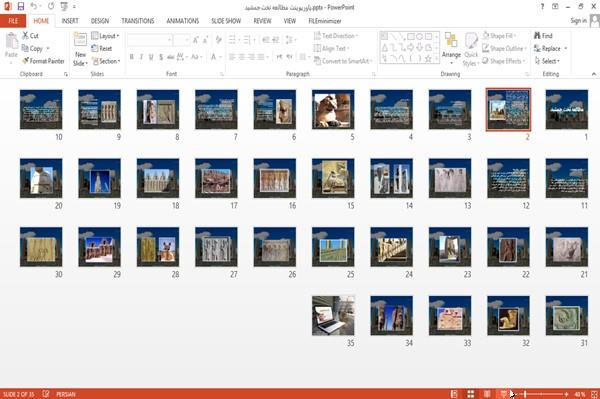Click the 40% zoom level
This screenshot has width=600, height=399.
579,394
